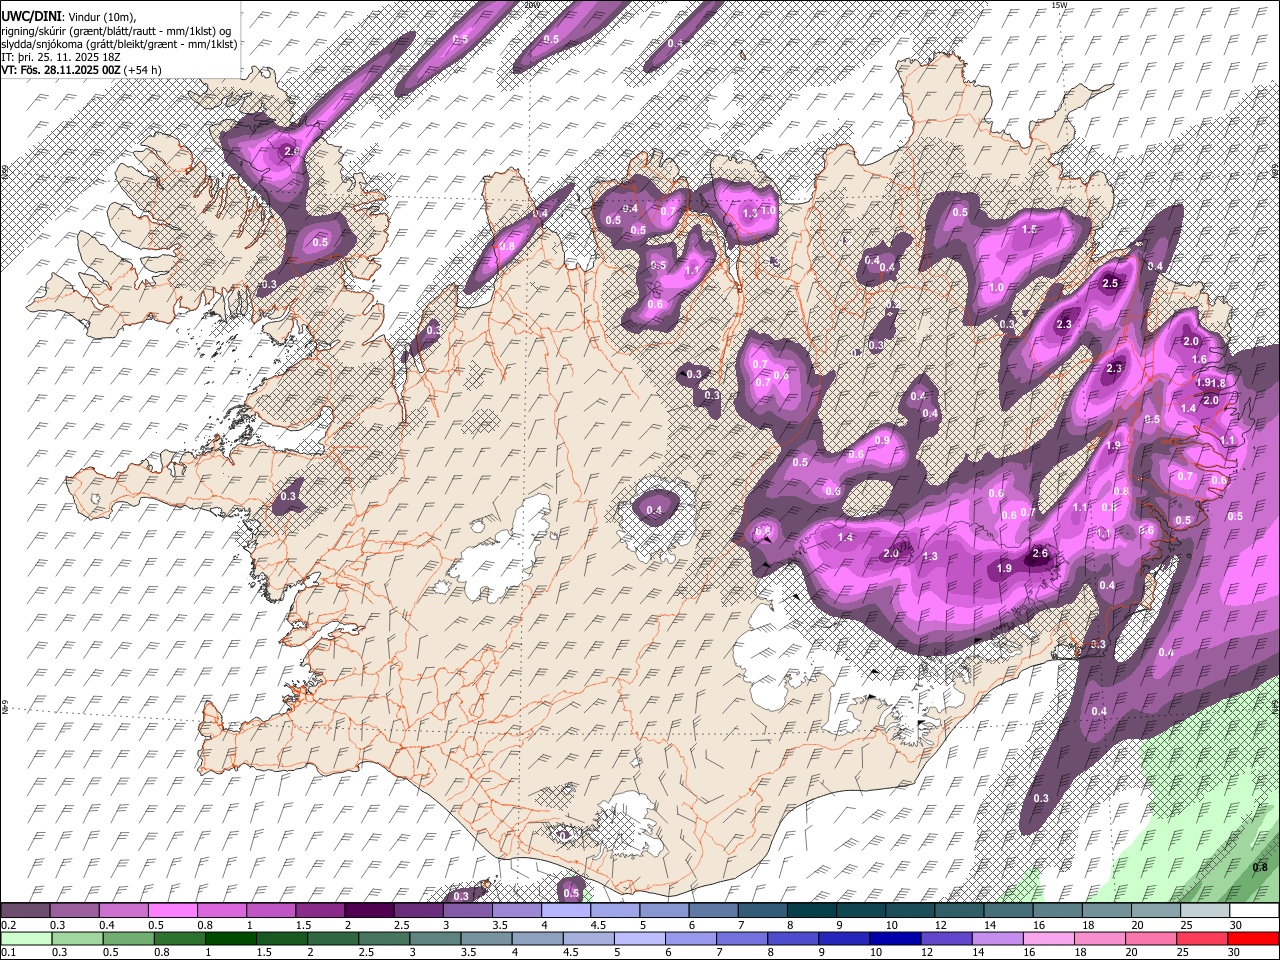Pick the white top-row swatch above the '30' label
Viewport: 1280px width, 960px height.
(1254, 911)
